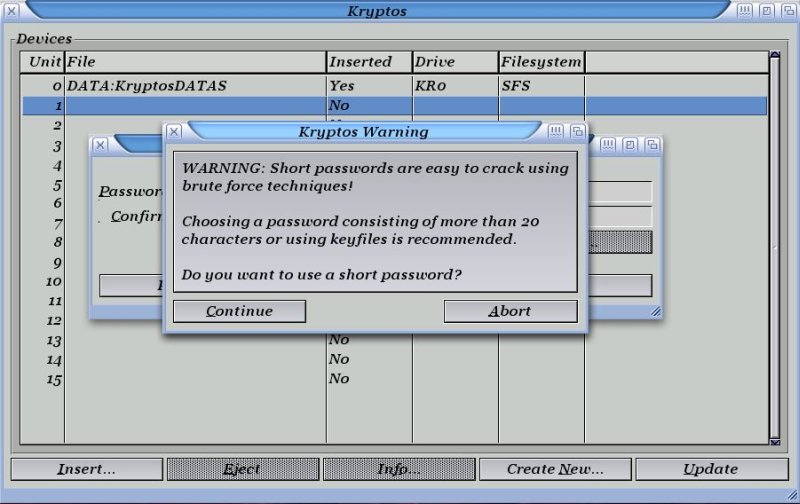
Task: Click unit number 11 in the list
Action: (x=55, y=301)
